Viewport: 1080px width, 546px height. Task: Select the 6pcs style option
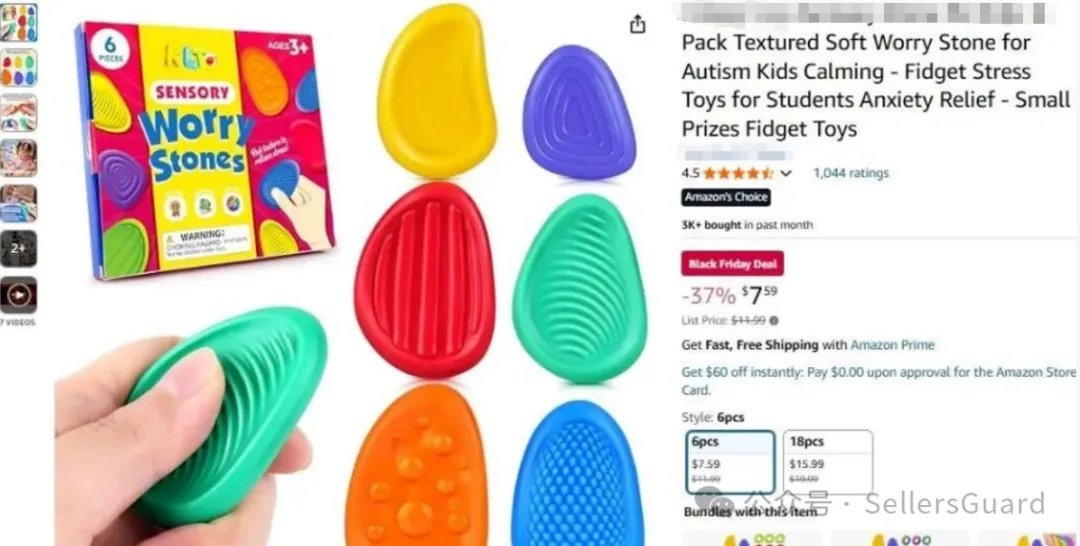point(731,462)
